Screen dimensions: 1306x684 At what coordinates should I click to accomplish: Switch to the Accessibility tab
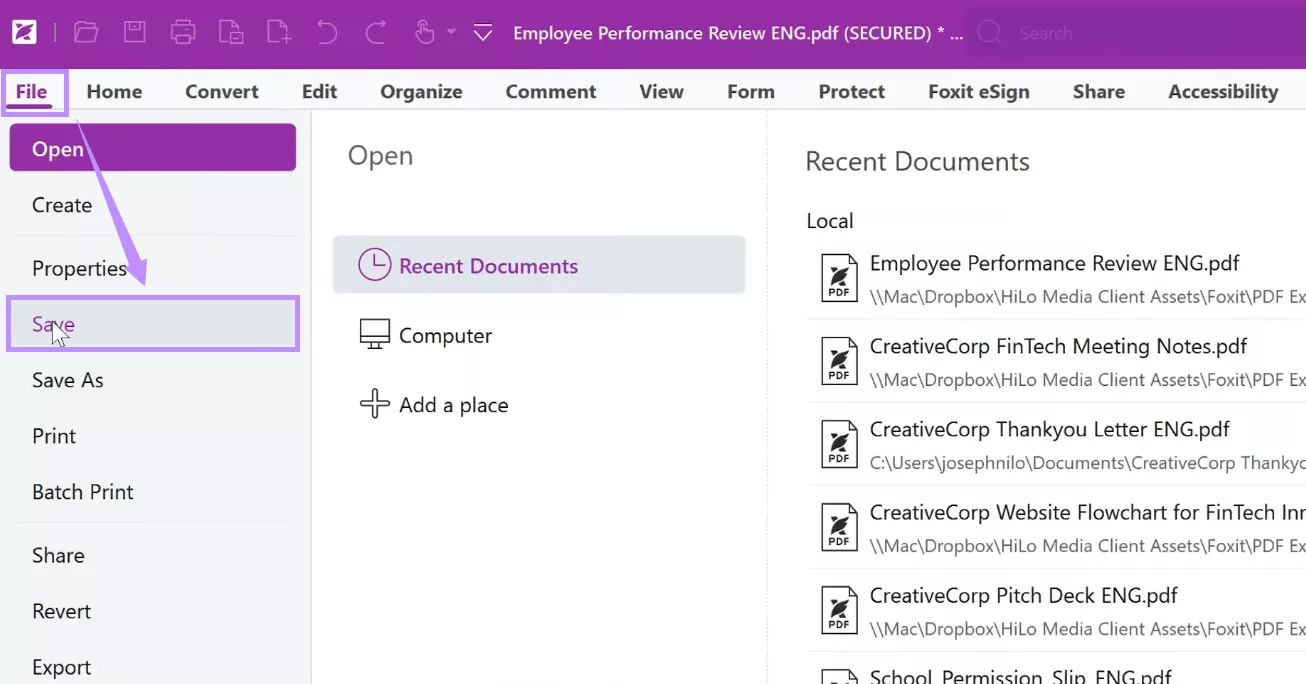click(x=1223, y=92)
